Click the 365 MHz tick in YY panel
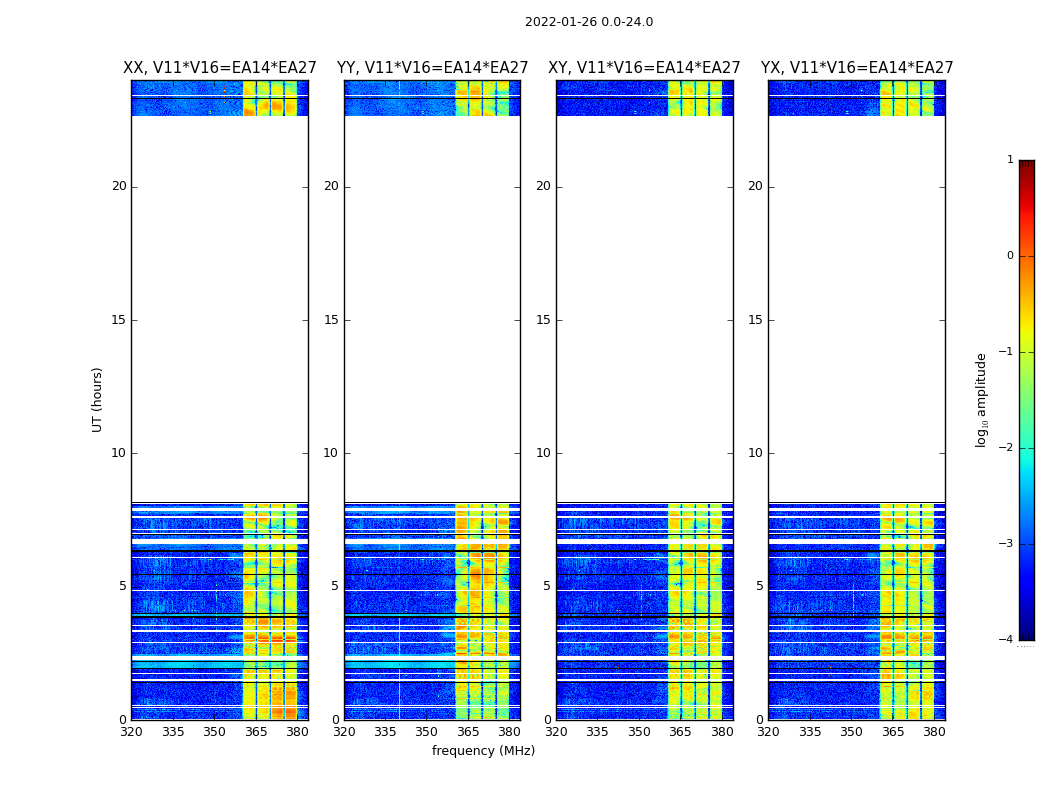The image size is (1050, 800). [468, 732]
